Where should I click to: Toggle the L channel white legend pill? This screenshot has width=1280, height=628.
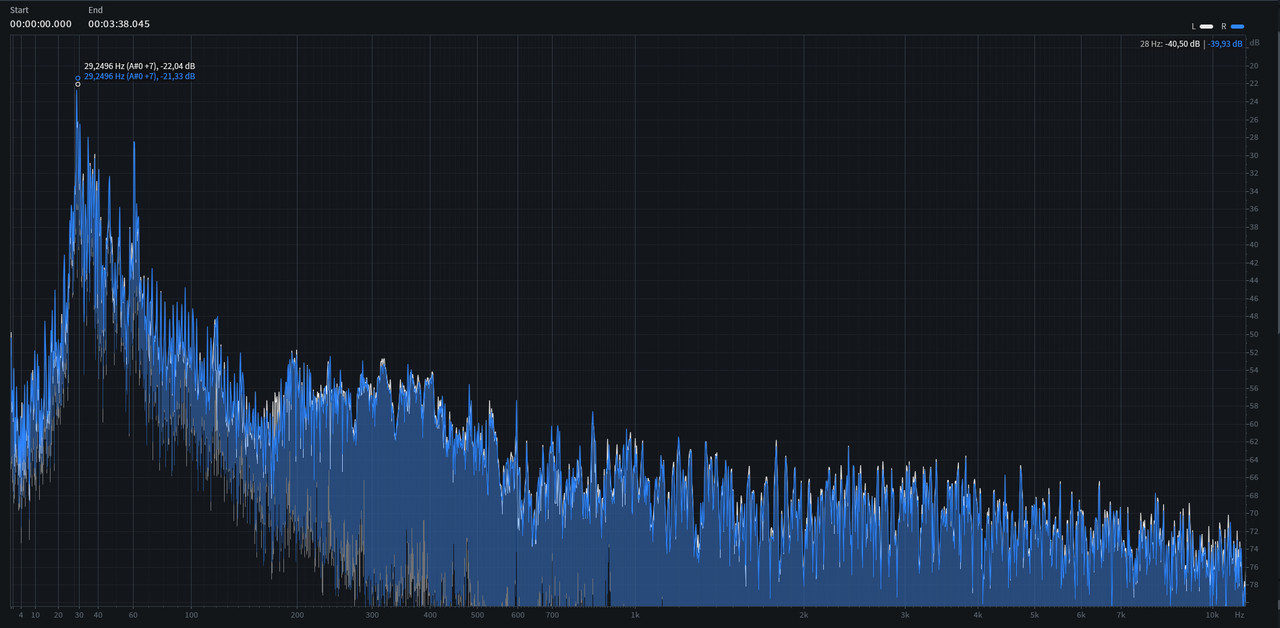click(x=1207, y=26)
